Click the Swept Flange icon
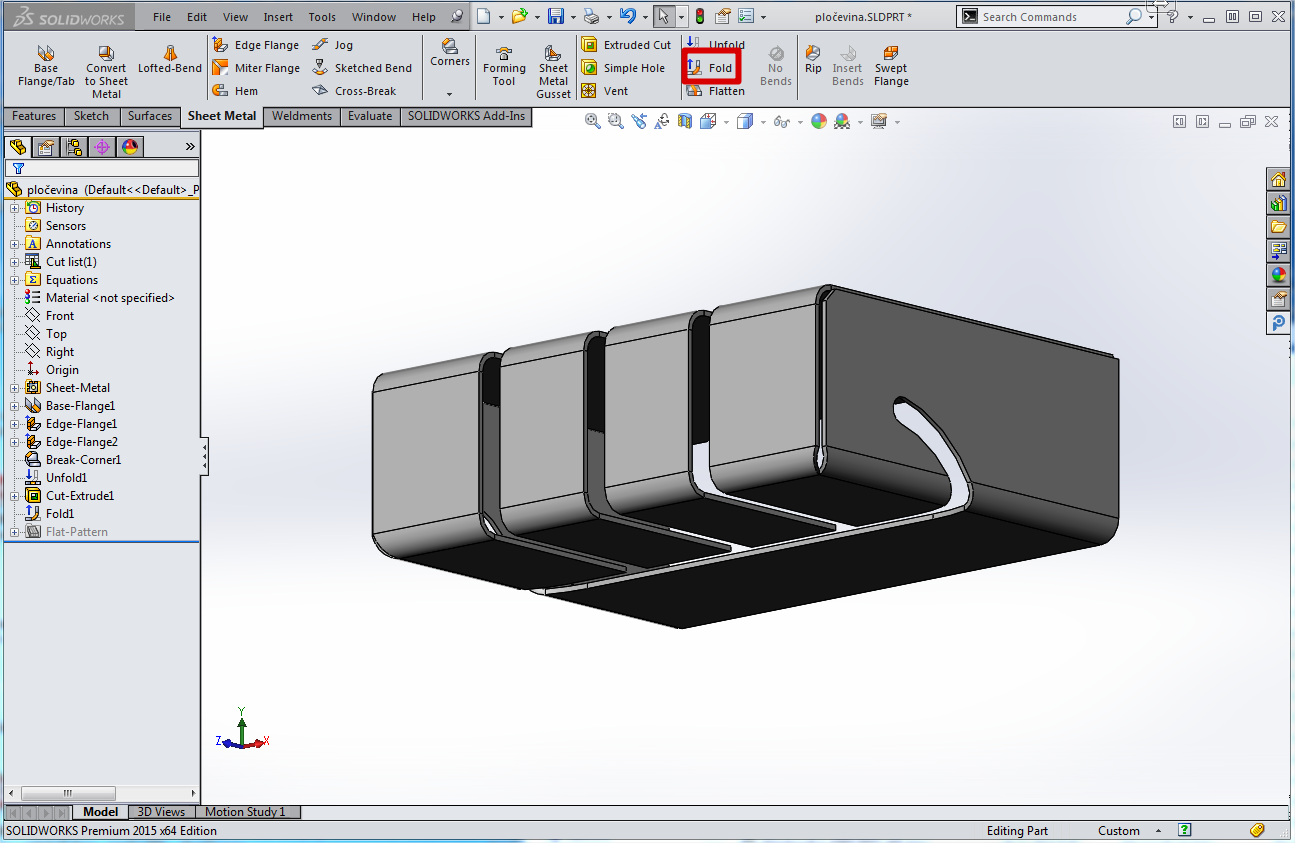This screenshot has width=1295, height=843. pos(891,66)
